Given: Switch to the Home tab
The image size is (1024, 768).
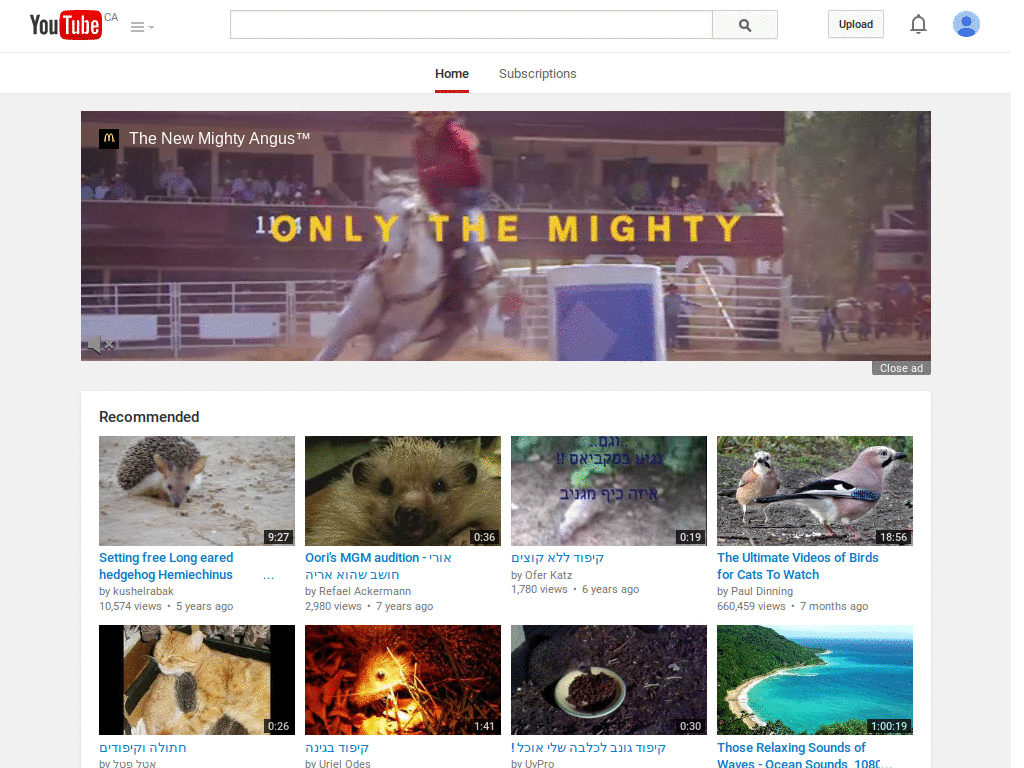Looking at the screenshot, I should 452,74.
